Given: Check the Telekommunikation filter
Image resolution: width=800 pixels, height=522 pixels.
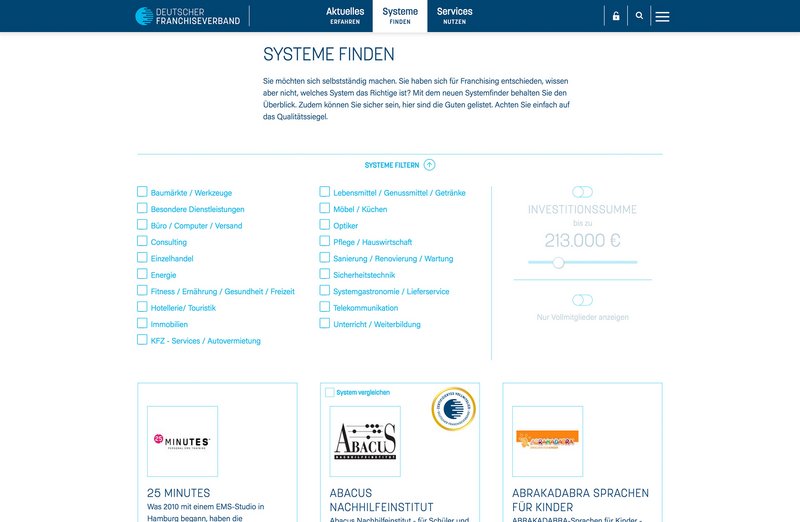Looking at the screenshot, I should coord(325,307).
